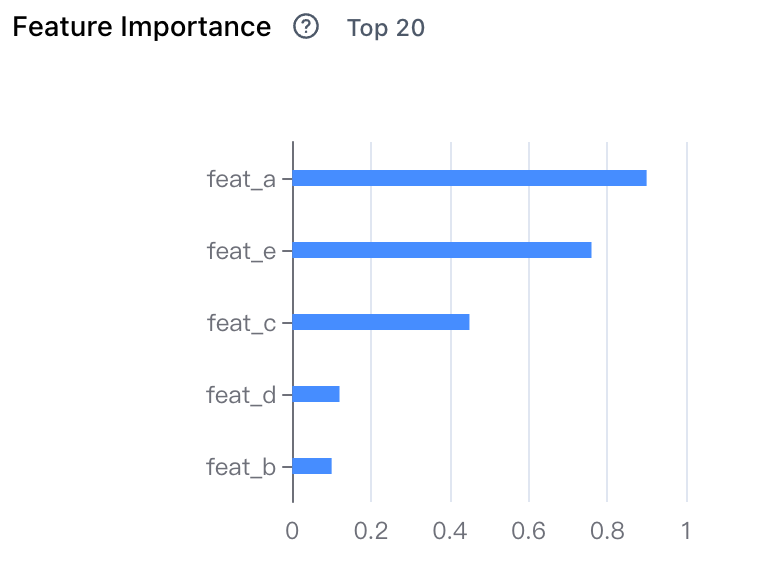Click the 0.4 x-axis tick label
Image resolution: width=760 pixels, height=576 pixels.
coord(450,531)
